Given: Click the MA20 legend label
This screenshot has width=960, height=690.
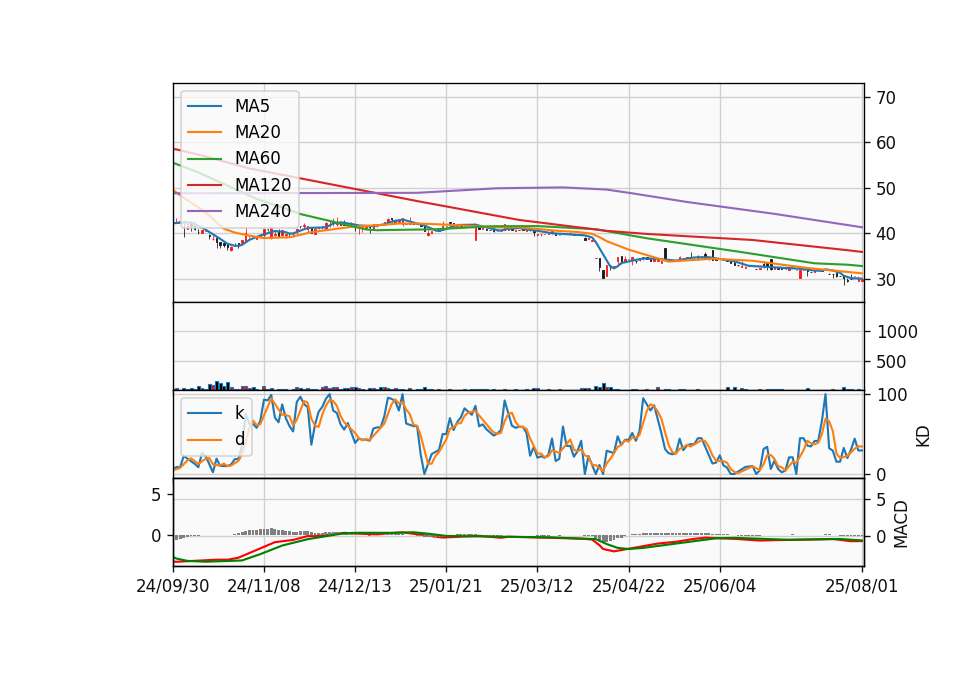Looking at the screenshot, I should click(x=258, y=132).
